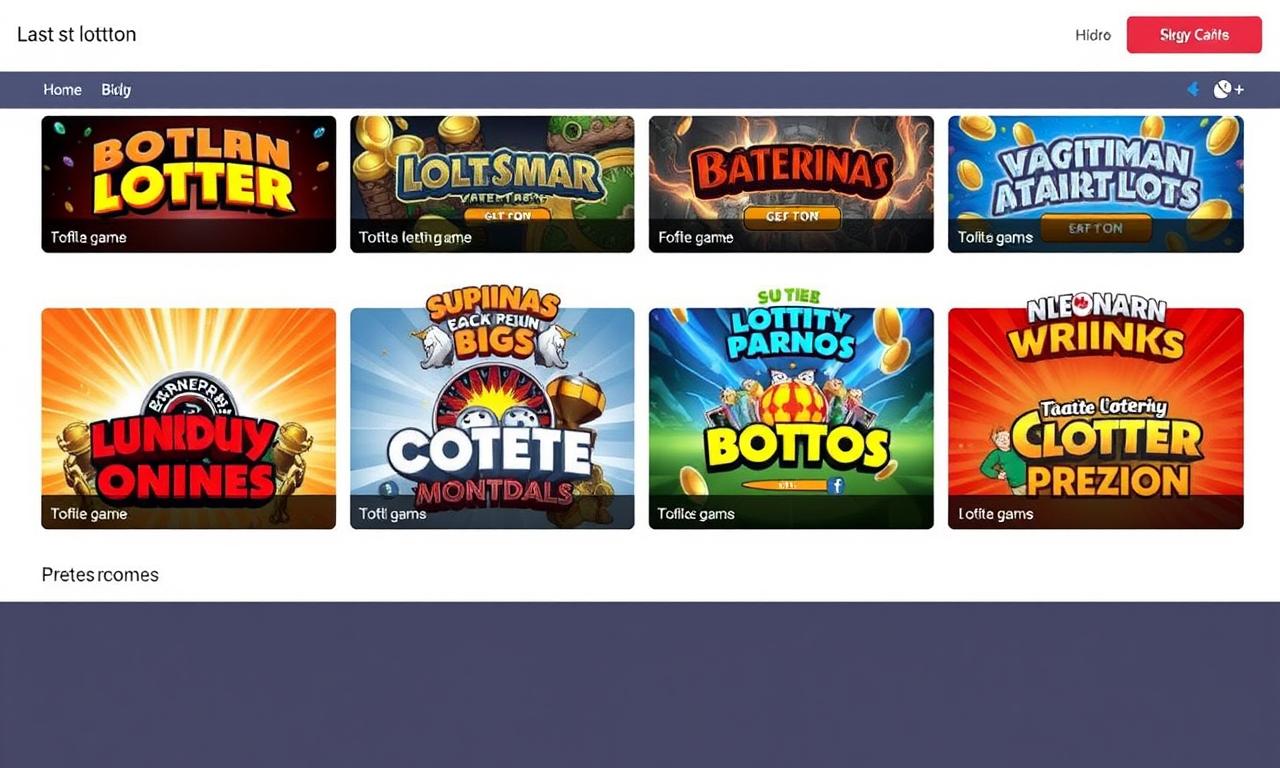Open the Bidy tab in navbar
Viewport: 1280px width, 768px height.
[x=116, y=90]
